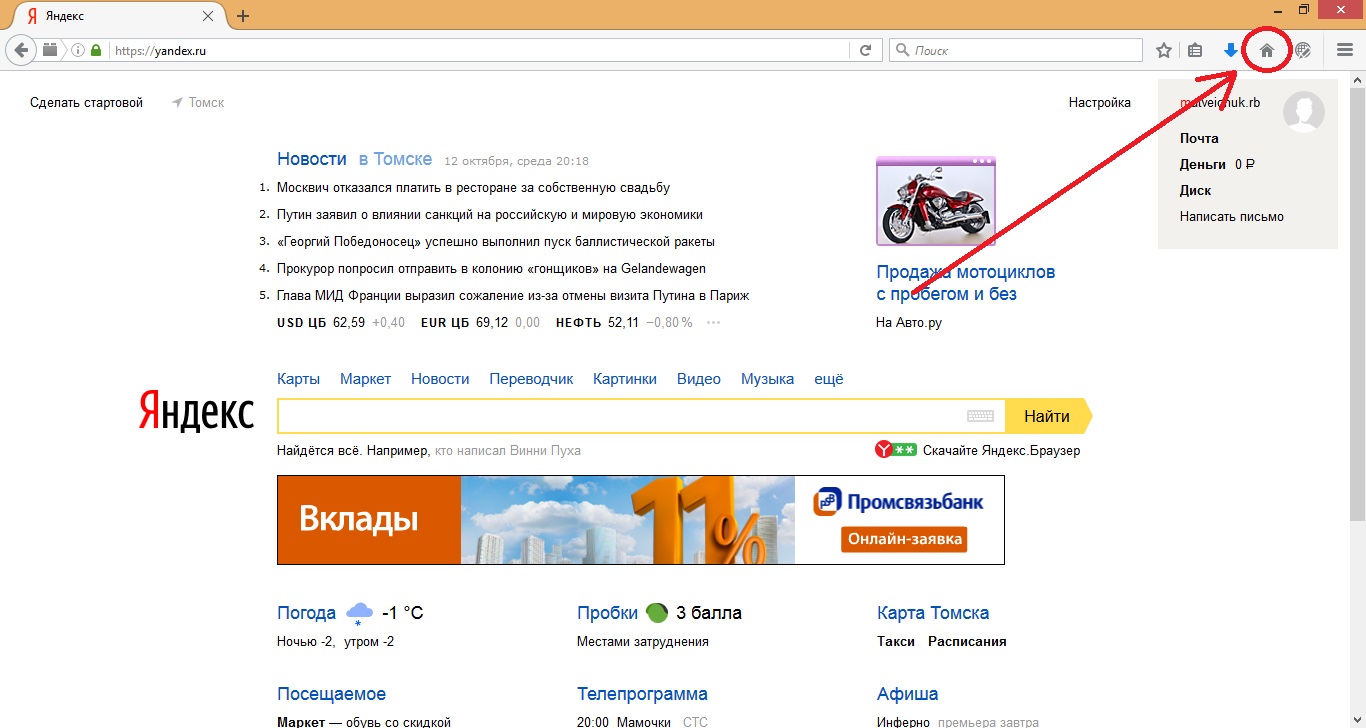Open Почта in the account panel
The image size is (1366, 728).
1199,139
